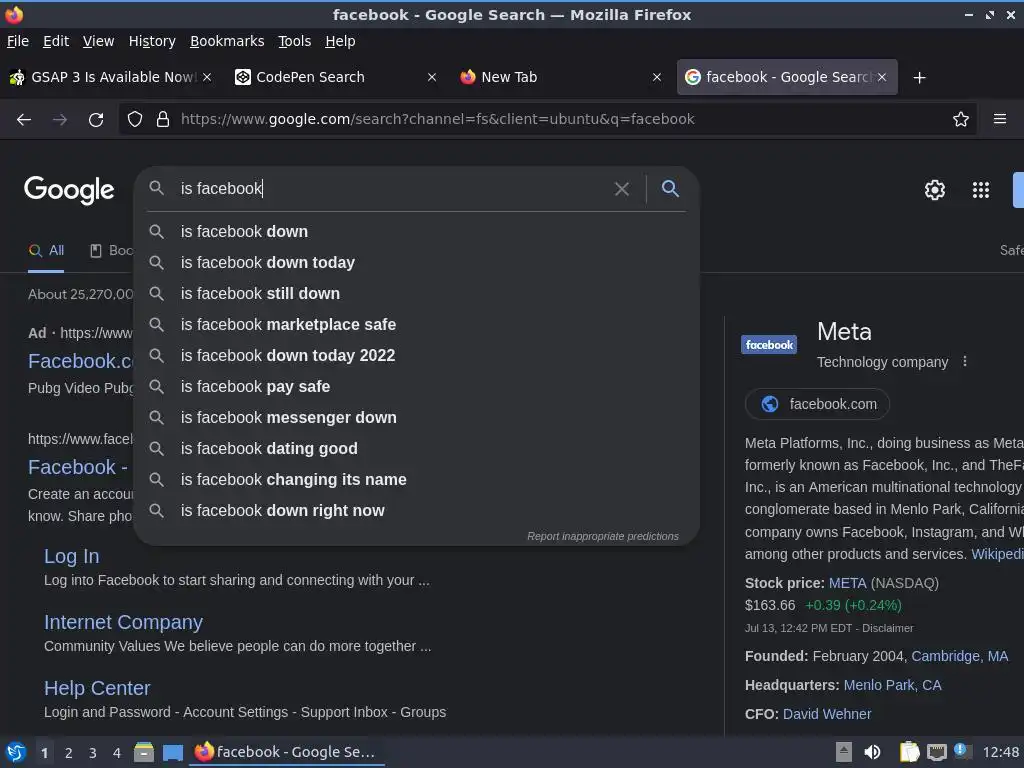The height and width of the screenshot is (768, 1024).
Task: Go back using the browser back arrow
Action: pyautogui.click(x=24, y=120)
